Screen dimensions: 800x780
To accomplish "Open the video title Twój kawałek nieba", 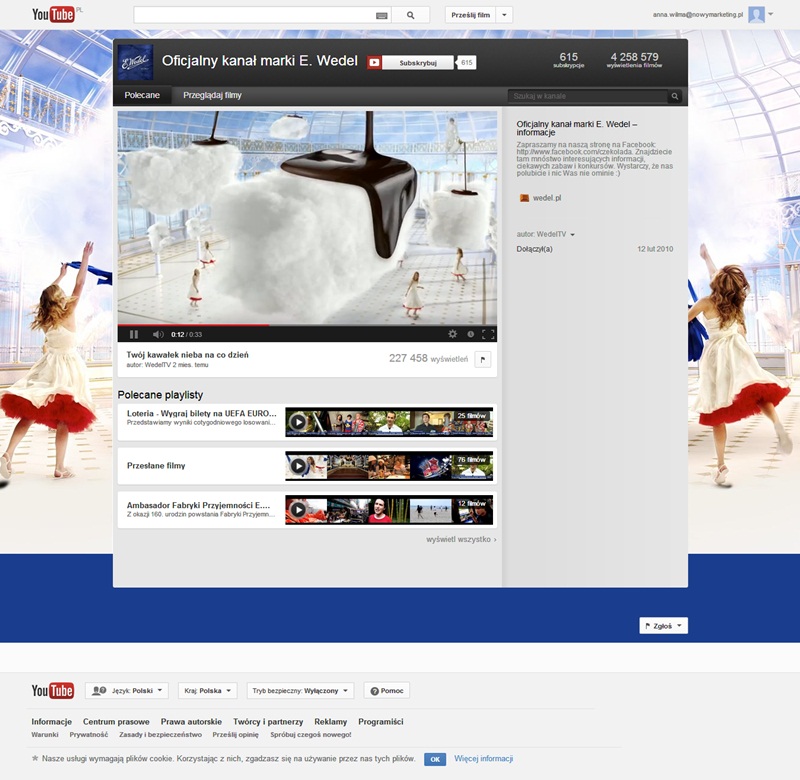I will (x=188, y=355).
